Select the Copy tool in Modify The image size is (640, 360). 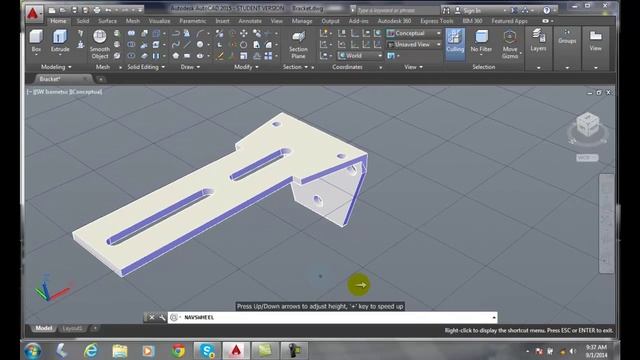(257, 33)
